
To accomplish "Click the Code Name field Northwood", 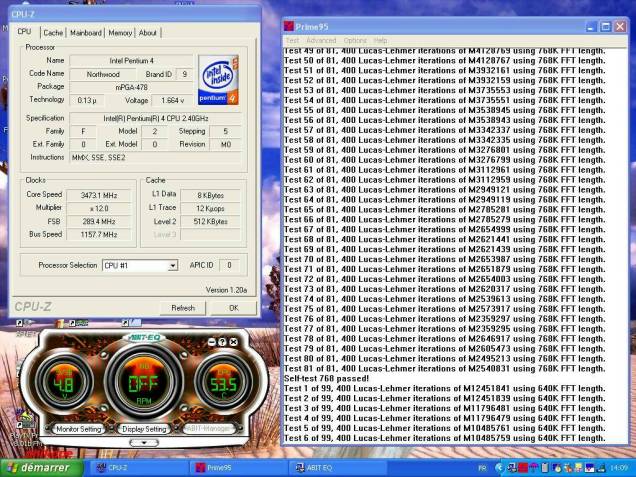I will click(103, 74).
